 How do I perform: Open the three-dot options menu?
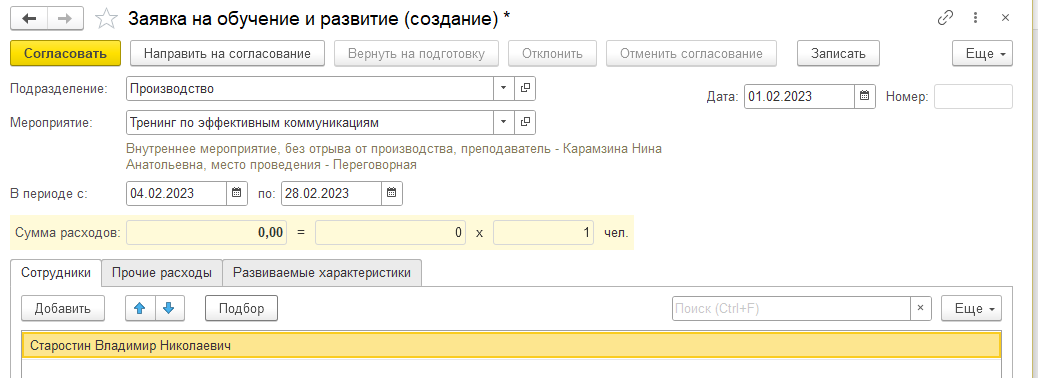click(x=975, y=18)
